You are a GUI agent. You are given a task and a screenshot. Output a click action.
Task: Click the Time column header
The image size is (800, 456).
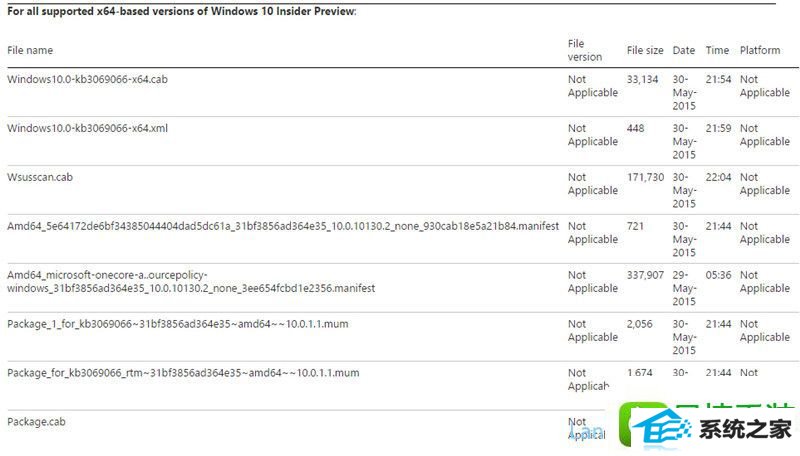[717, 50]
